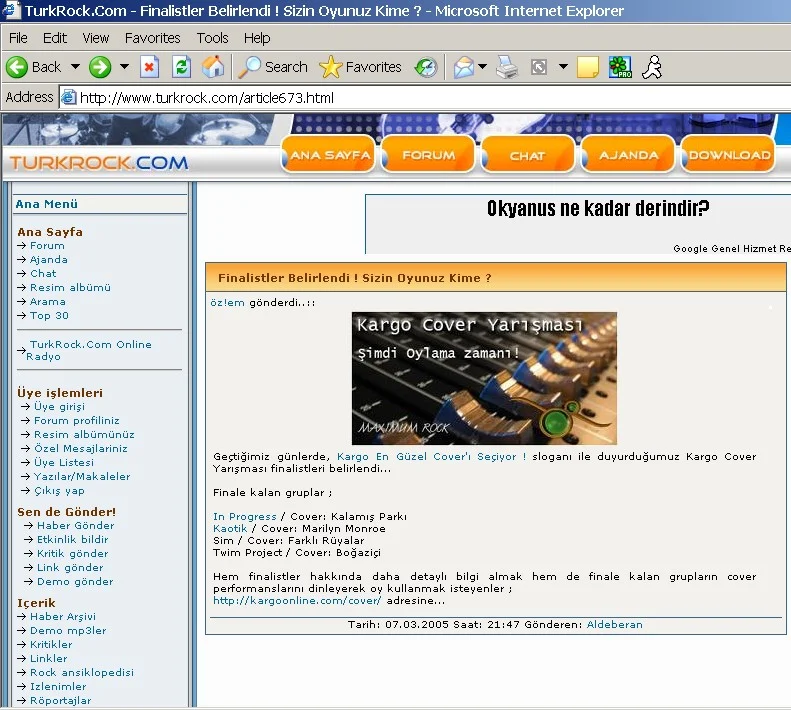Open the kargoonline.com/cover link

click(296, 600)
